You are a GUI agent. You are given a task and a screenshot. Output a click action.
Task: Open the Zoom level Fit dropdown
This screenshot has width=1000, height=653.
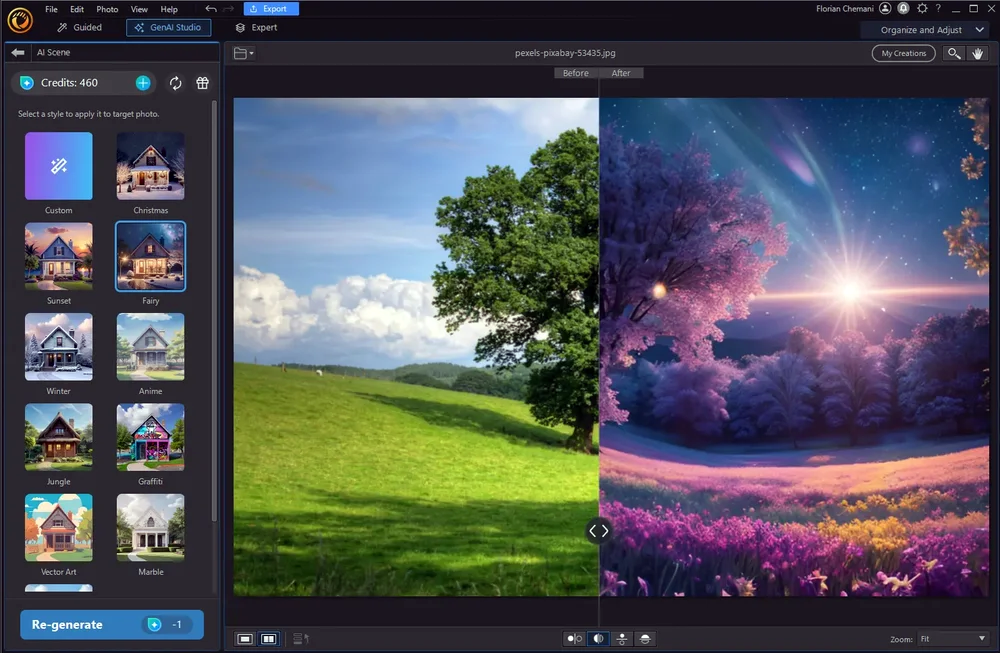953,638
